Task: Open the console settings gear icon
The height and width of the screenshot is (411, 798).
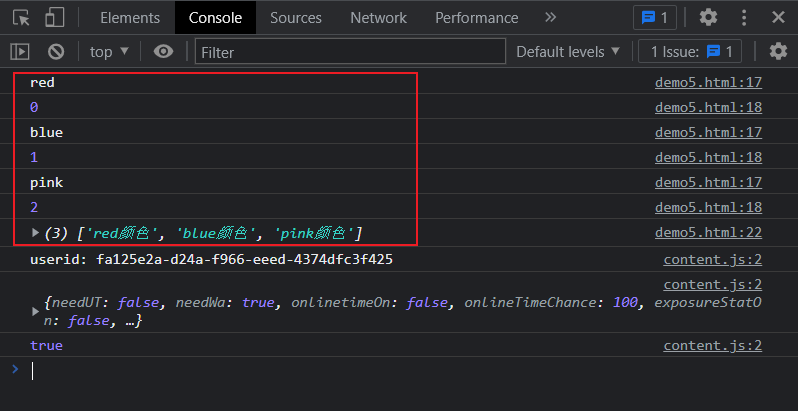Action: 778,52
